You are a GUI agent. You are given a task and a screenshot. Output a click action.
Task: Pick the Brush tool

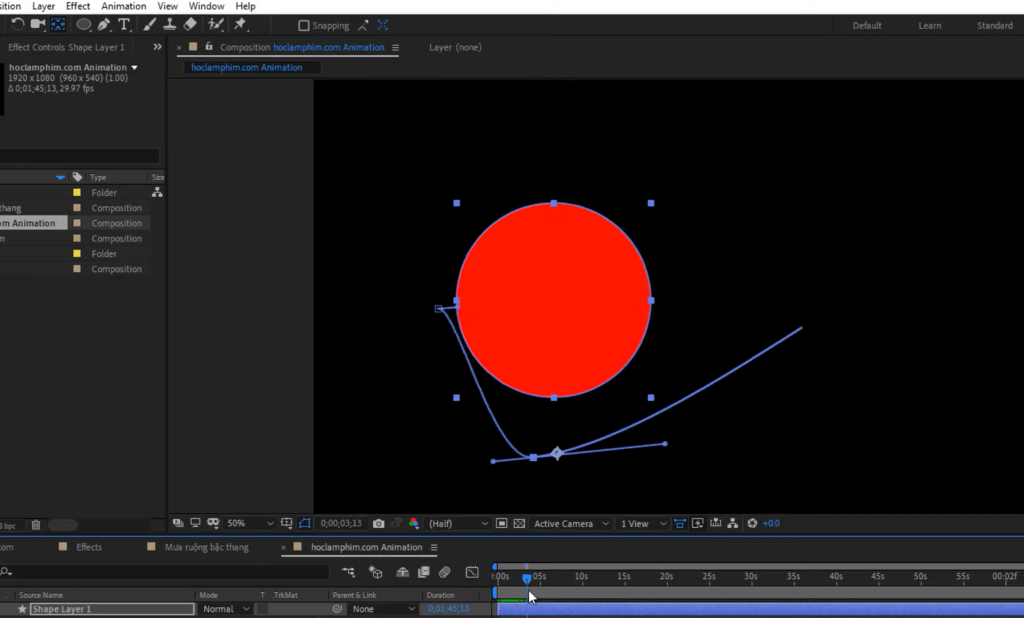point(149,25)
